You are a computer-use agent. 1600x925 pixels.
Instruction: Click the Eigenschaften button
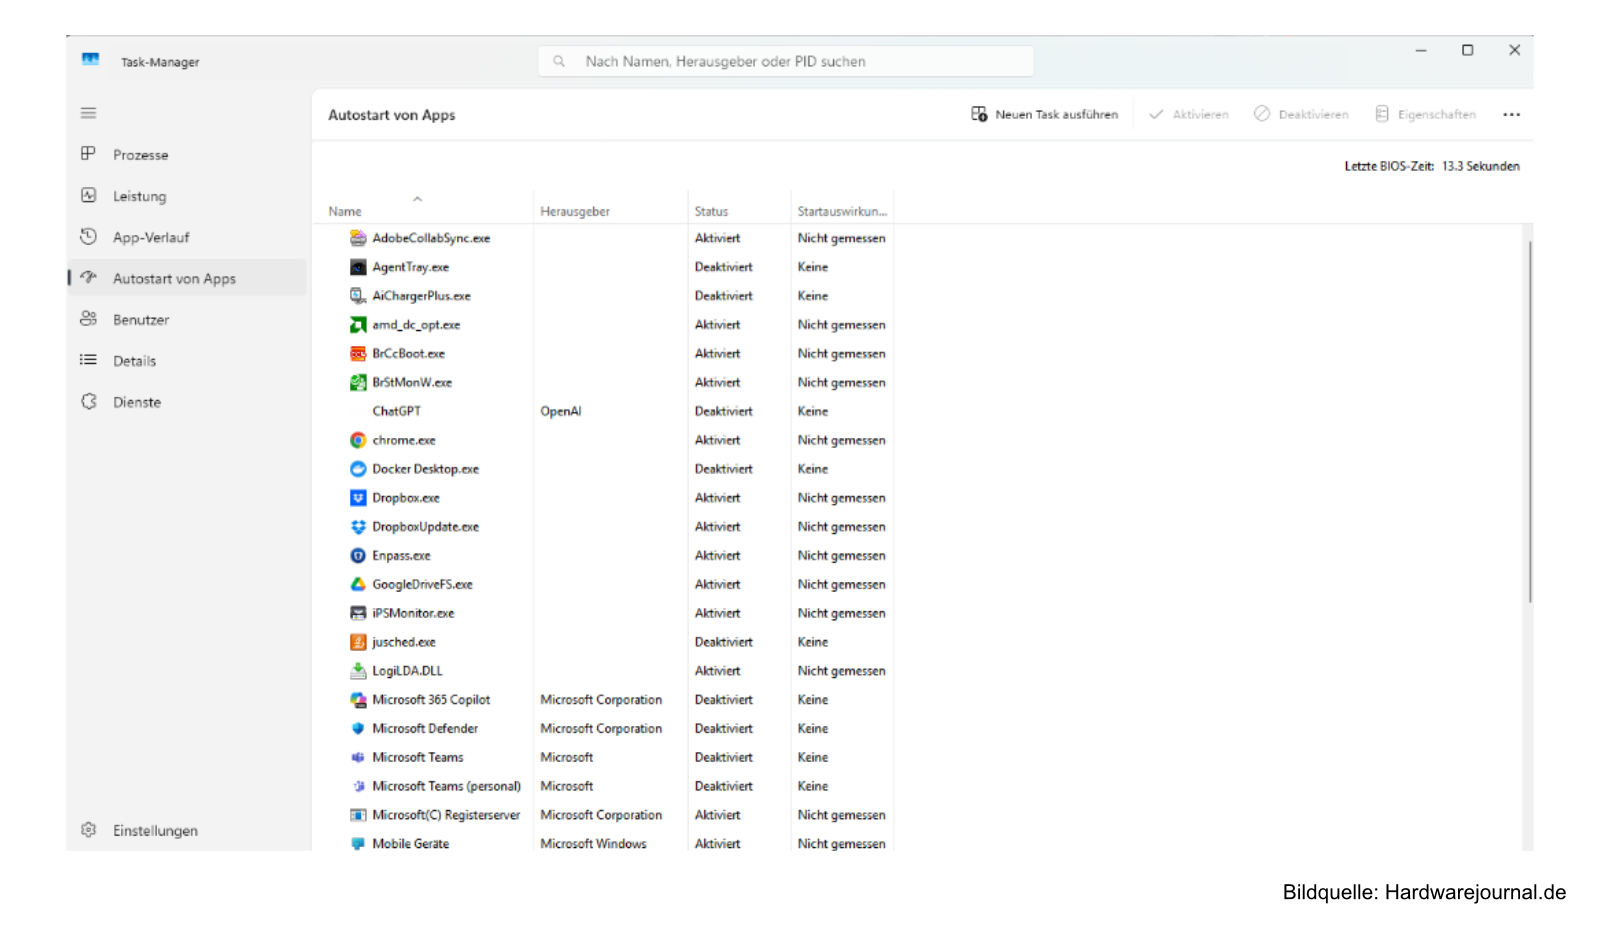(x=1426, y=114)
